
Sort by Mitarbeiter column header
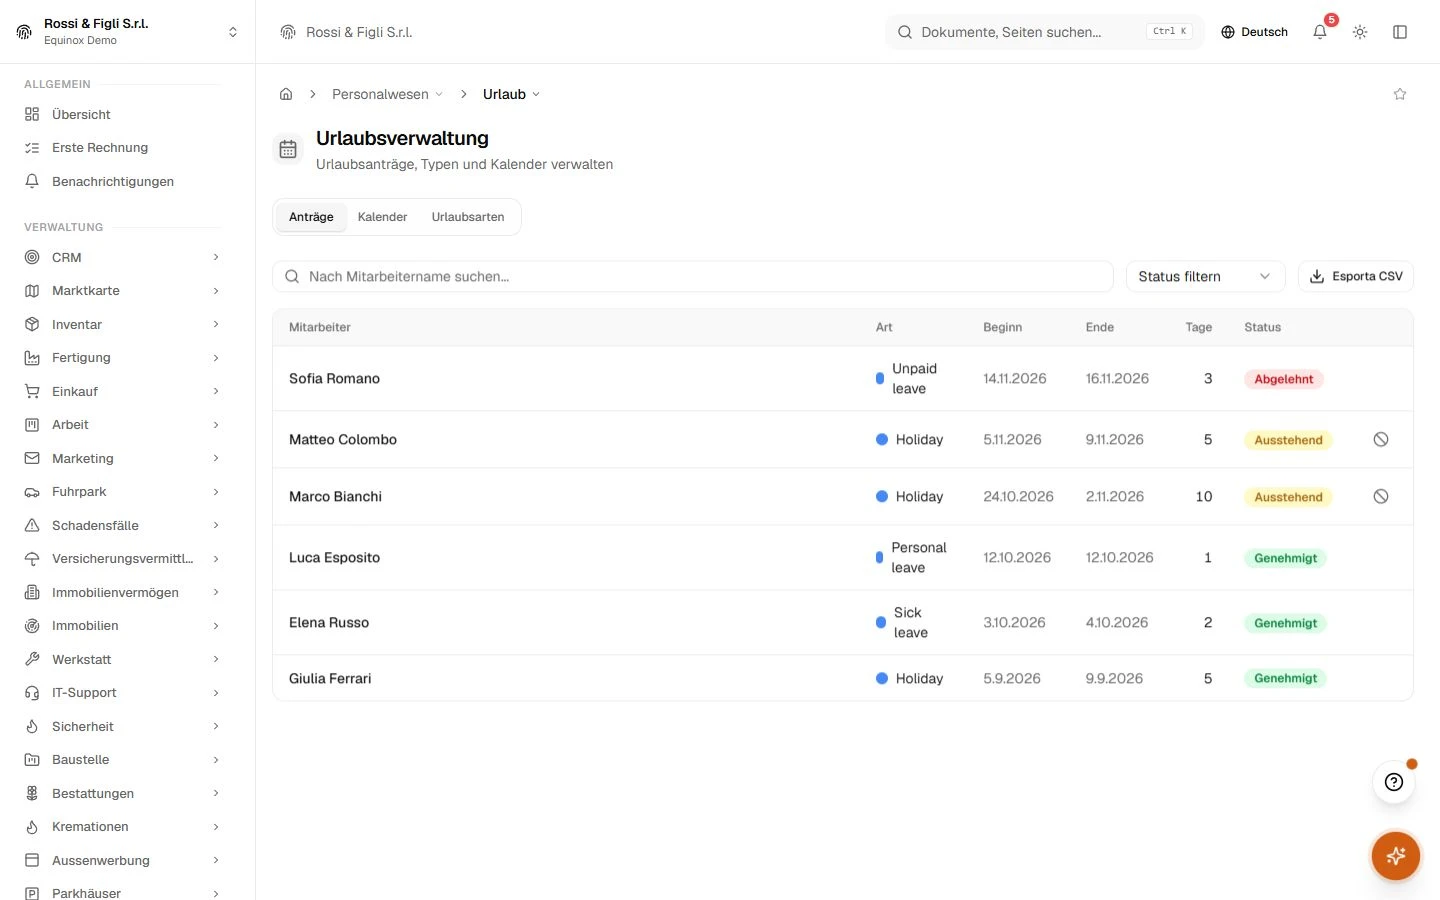(x=320, y=327)
